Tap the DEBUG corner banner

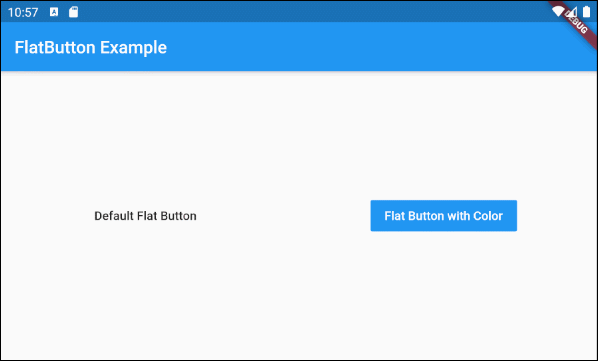tap(578, 23)
